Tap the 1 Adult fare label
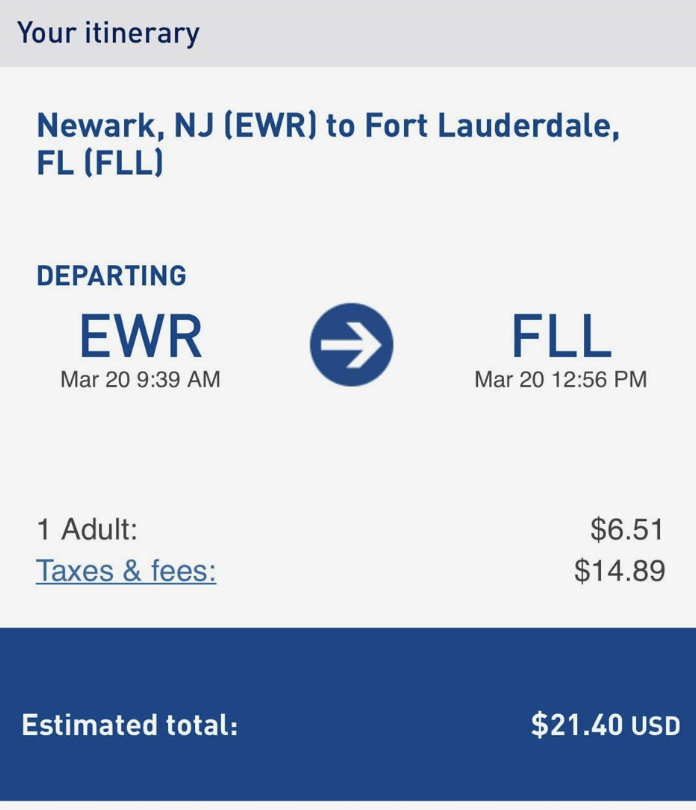 (87, 529)
